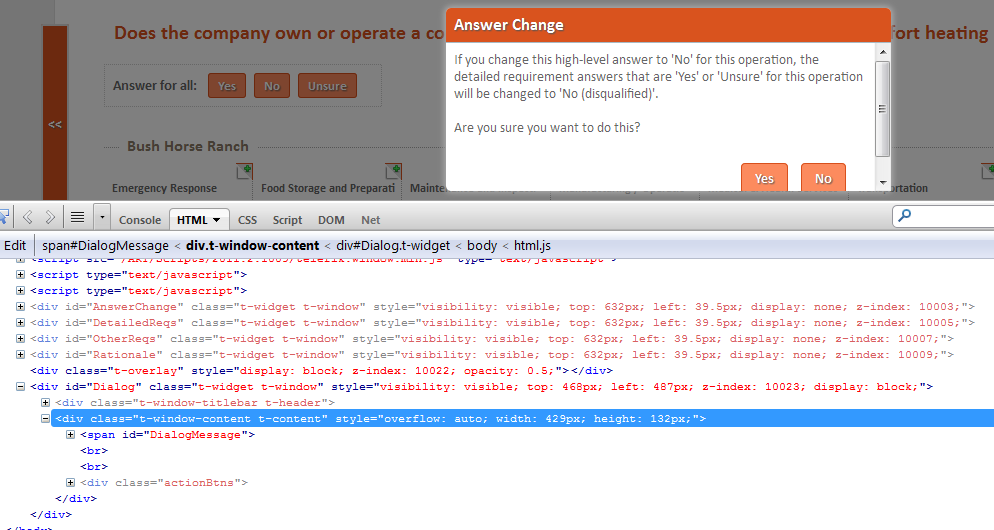The width and height of the screenshot is (994, 530).
Task: Click the Edit button in HTML panel
Action: [x=15, y=245]
